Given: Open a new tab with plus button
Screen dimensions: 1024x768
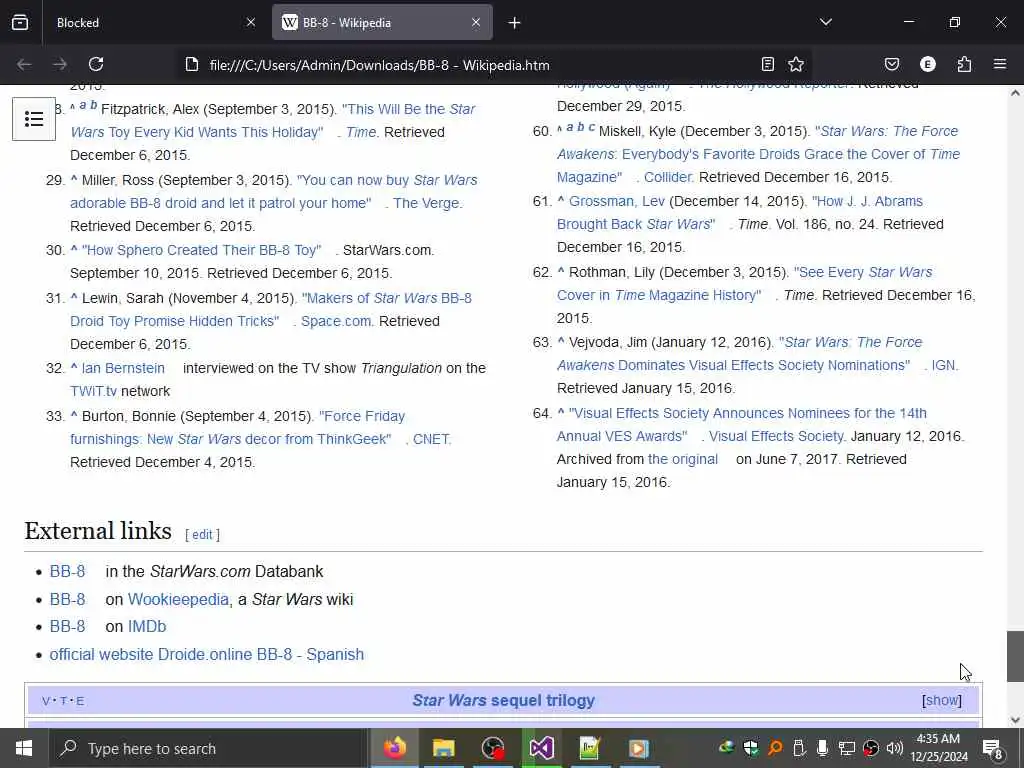Looking at the screenshot, I should coord(515,23).
